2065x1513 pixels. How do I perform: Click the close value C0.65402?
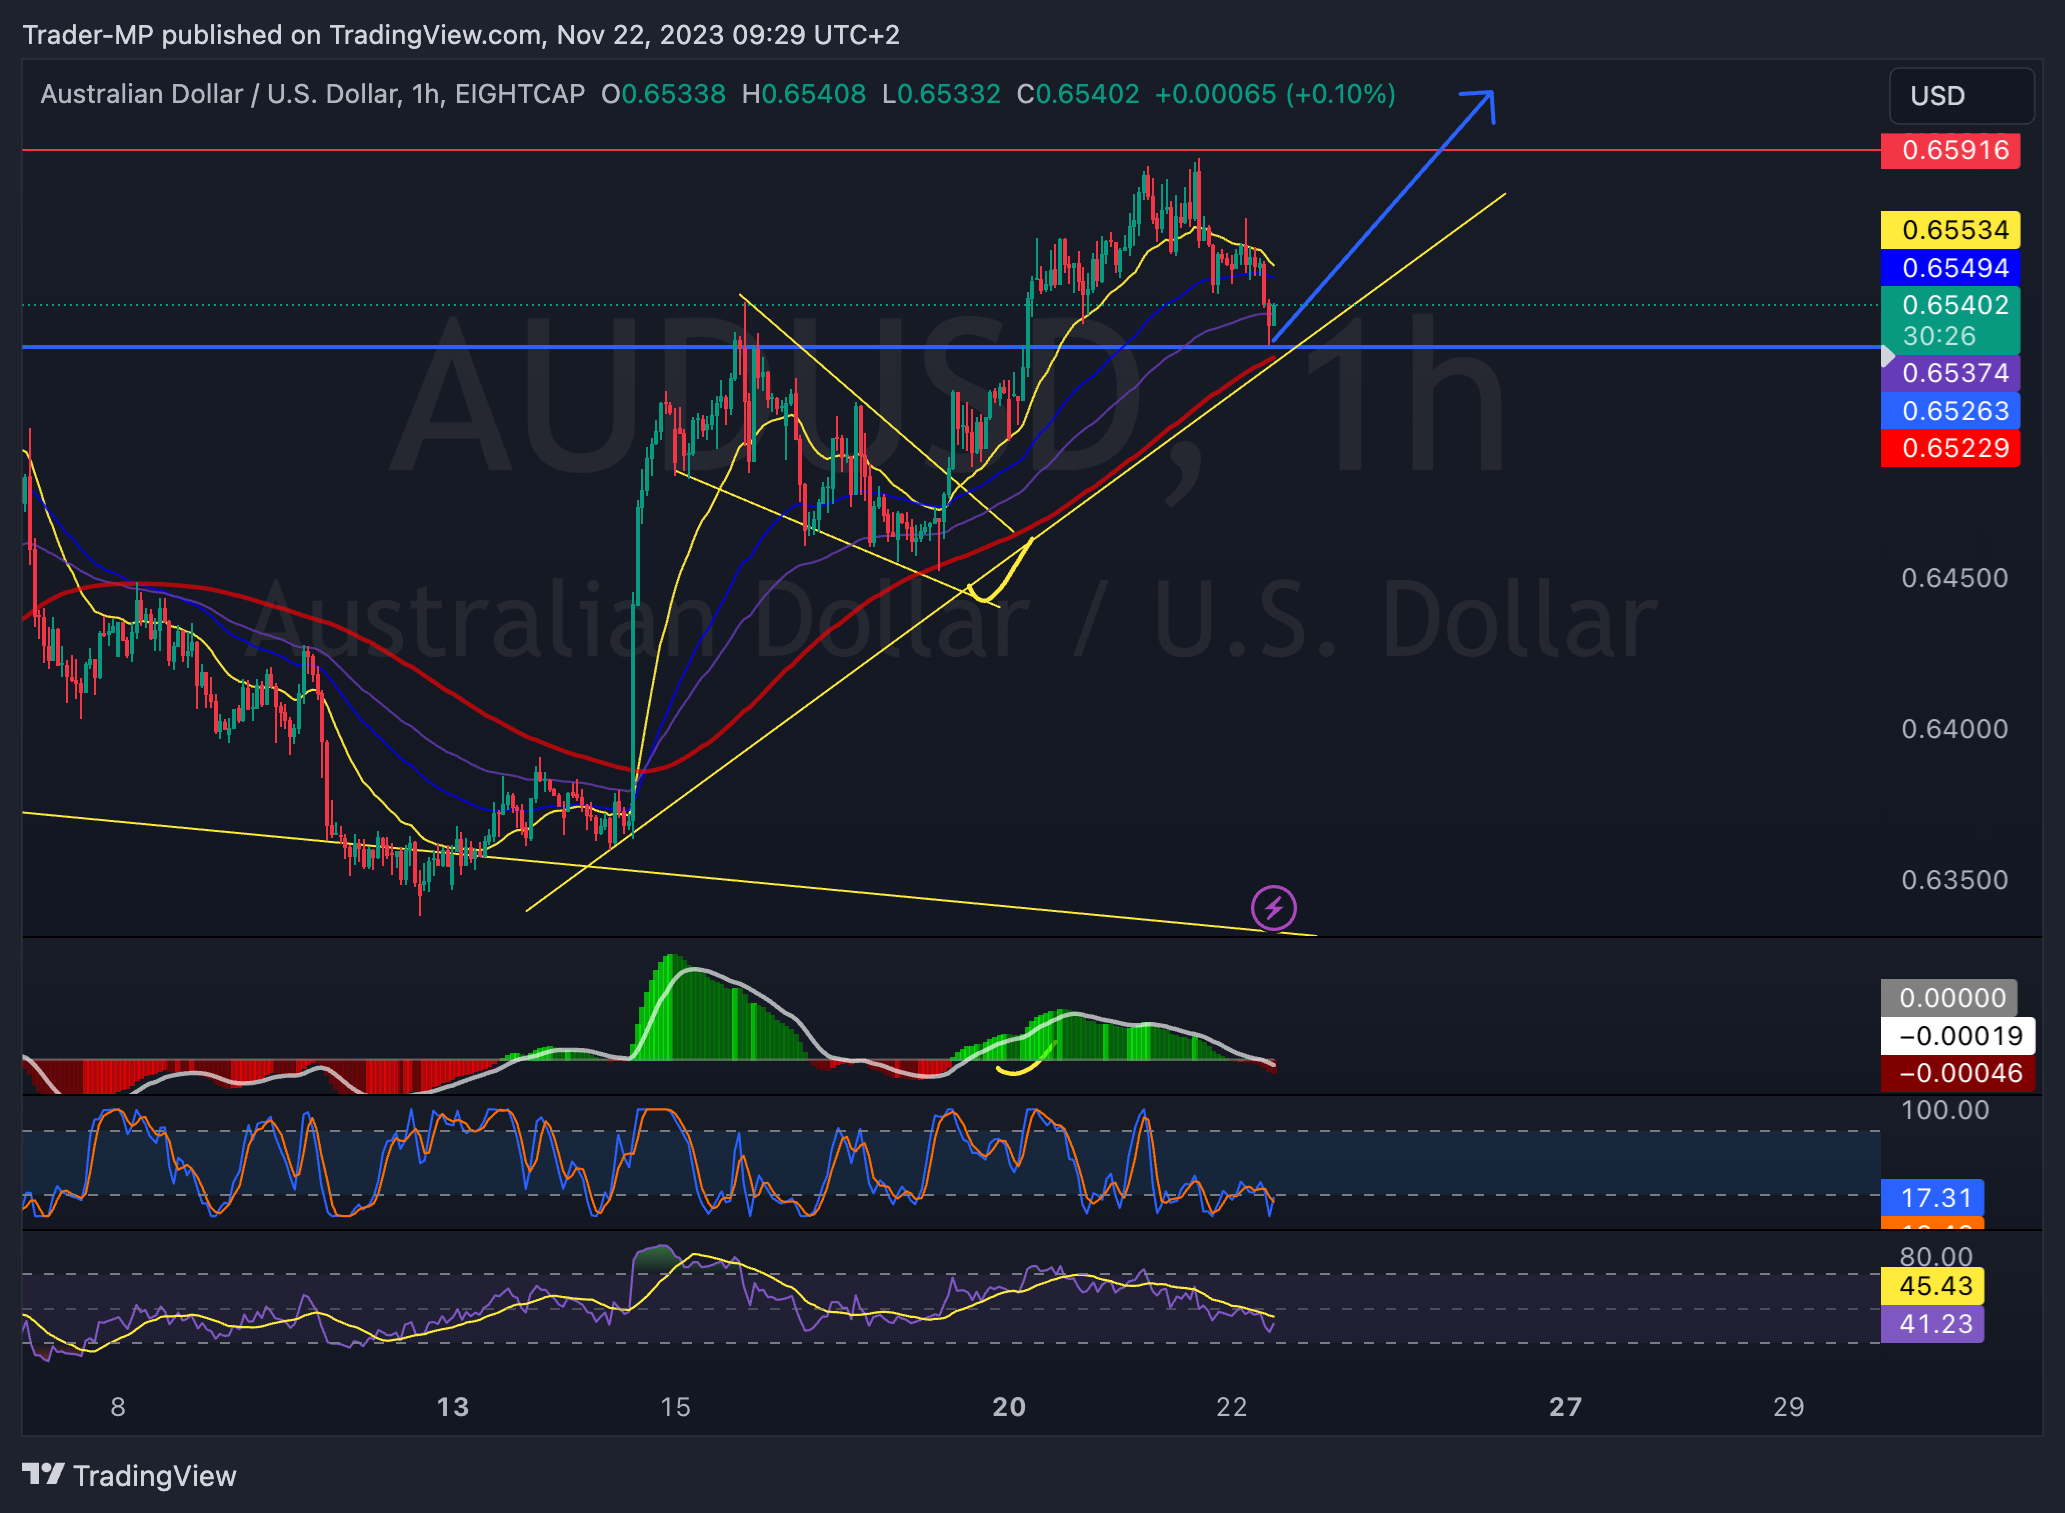click(x=1078, y=94)
